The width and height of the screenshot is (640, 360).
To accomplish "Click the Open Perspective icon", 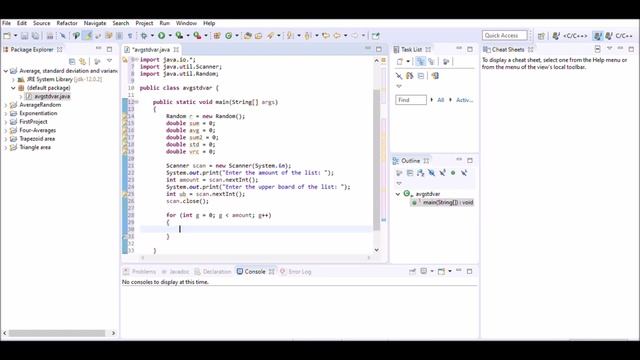I will [x=541, y=36].
